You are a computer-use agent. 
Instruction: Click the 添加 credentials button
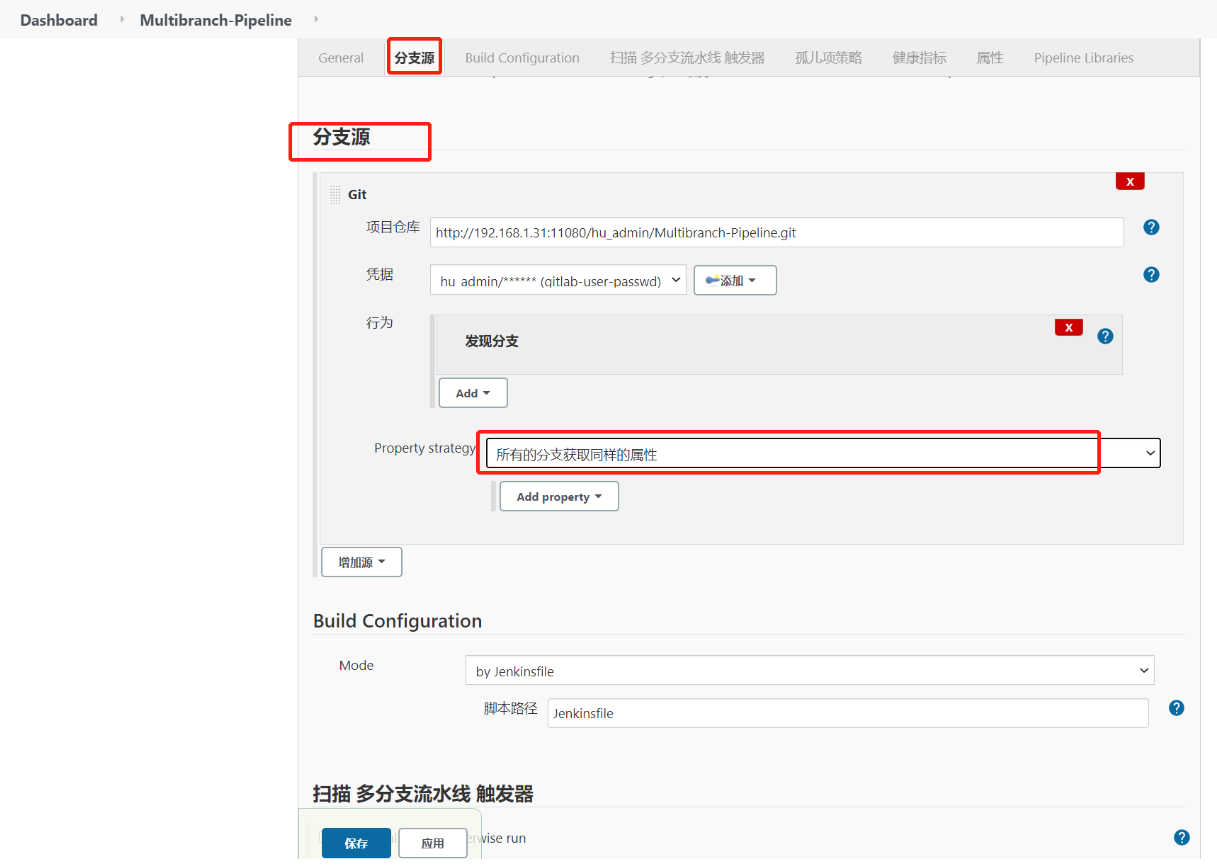(x=735, y=281)
